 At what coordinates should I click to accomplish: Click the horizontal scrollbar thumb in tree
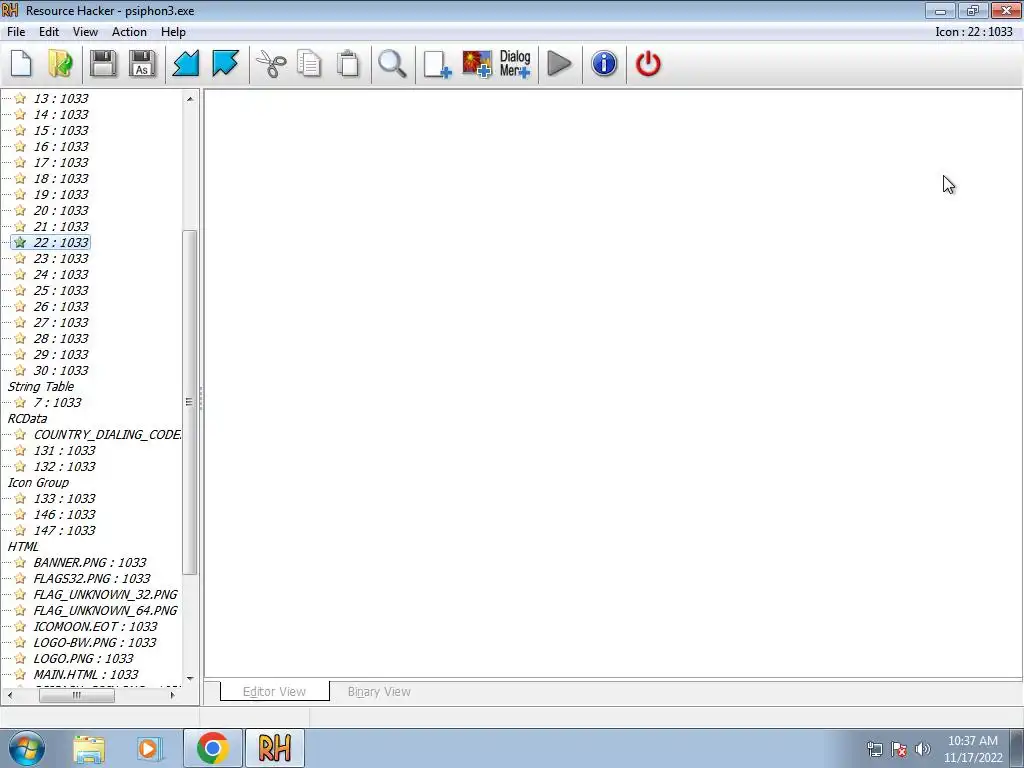tap(76, 696)
